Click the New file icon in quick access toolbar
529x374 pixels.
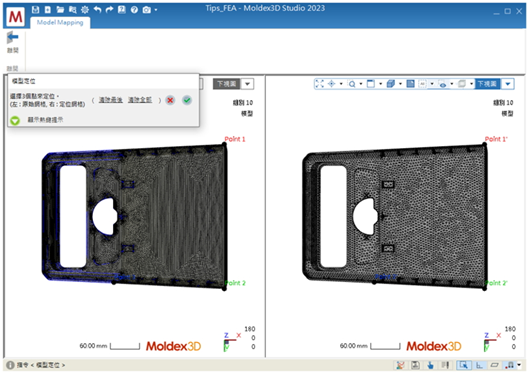click(48, 10)
